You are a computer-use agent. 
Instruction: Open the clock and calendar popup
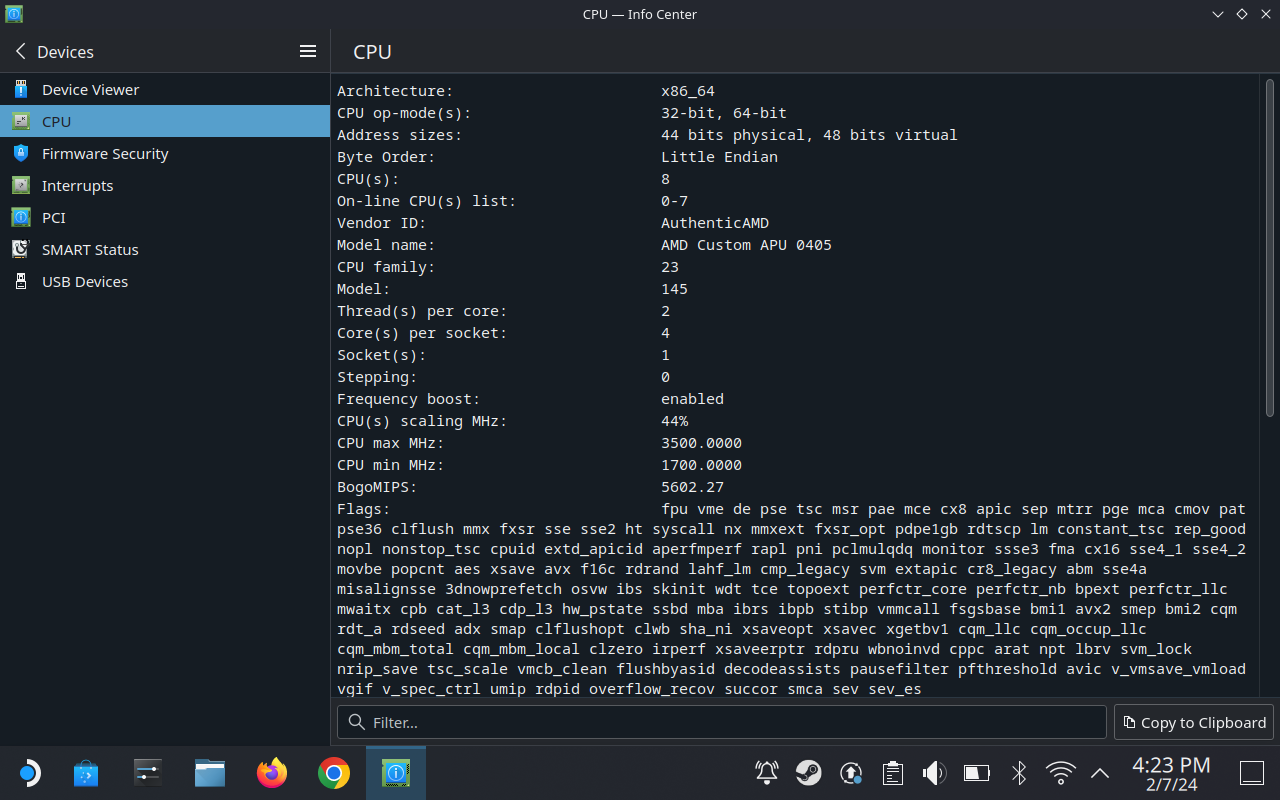click(x=1171, y=773)
